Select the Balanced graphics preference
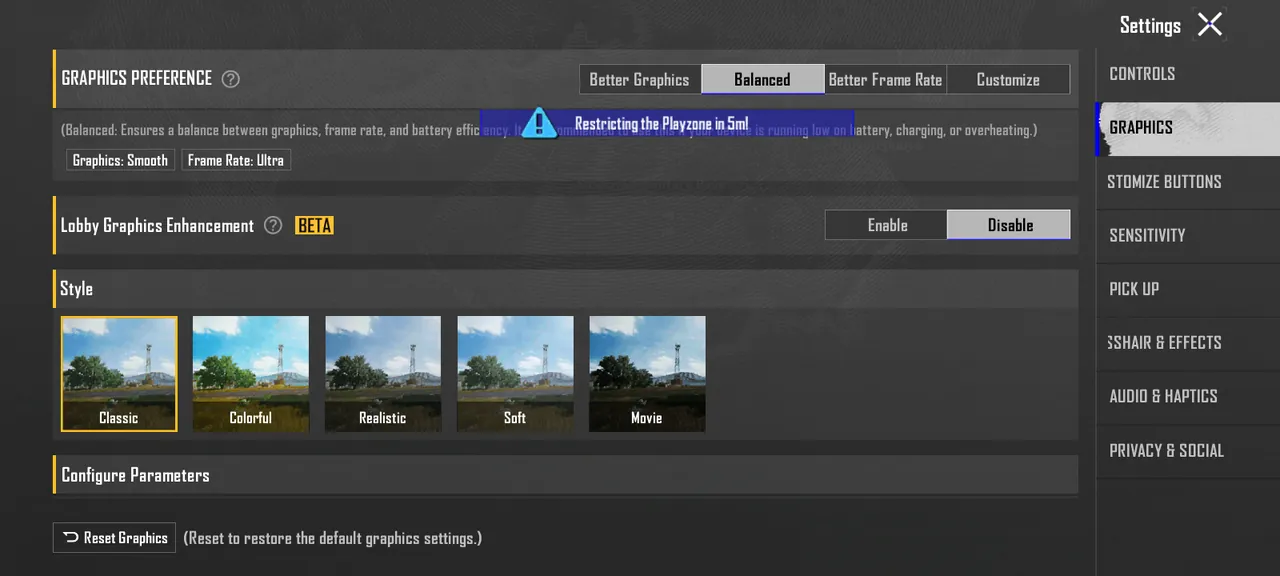1280x576 pixels. point(763,80)
